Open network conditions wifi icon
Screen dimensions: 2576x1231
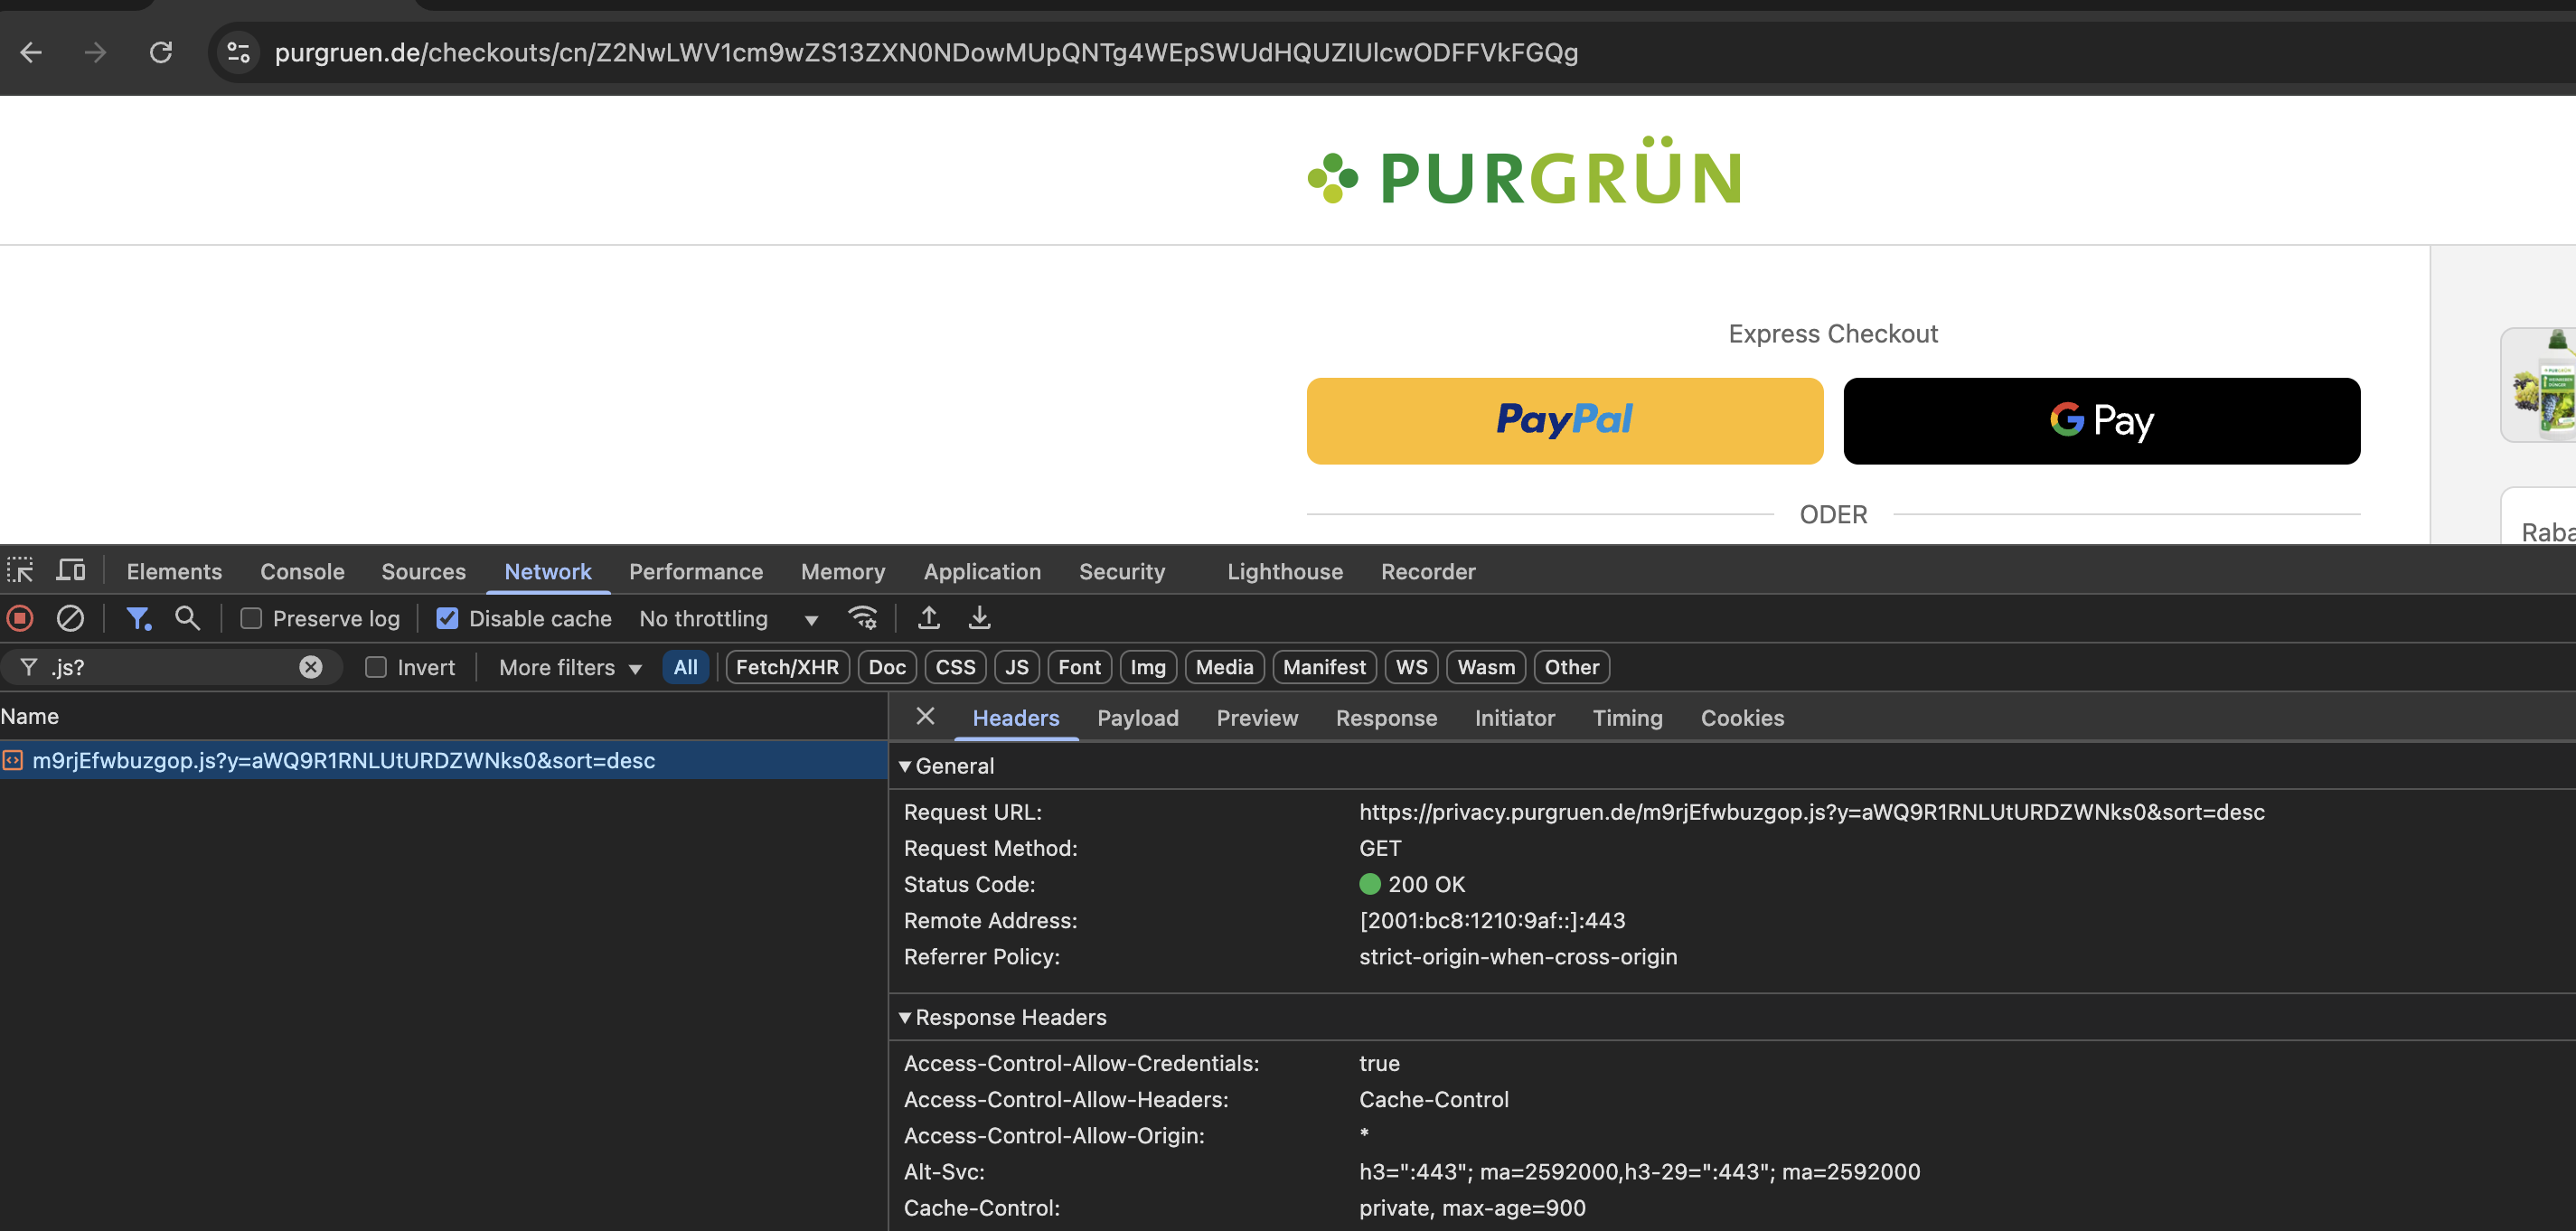pos(863,618)
